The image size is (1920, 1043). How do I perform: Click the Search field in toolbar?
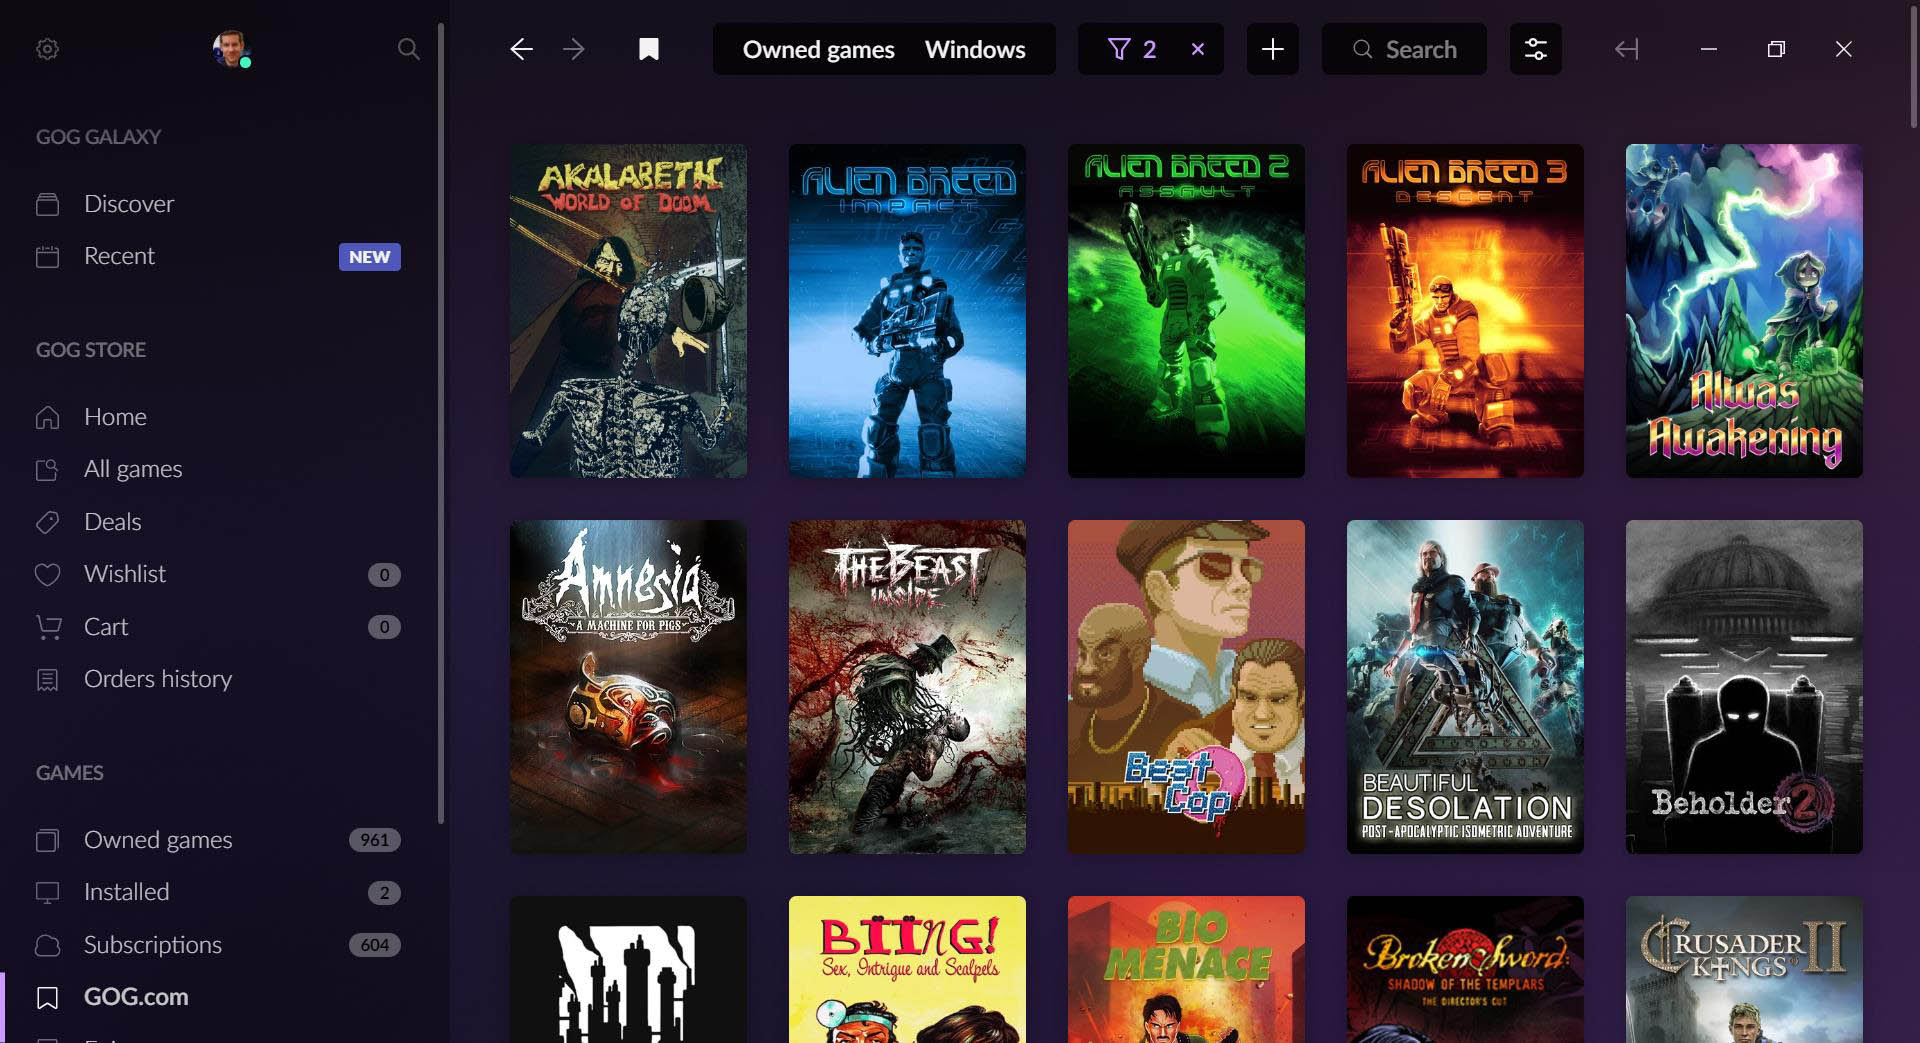[x=1404, y=49]
